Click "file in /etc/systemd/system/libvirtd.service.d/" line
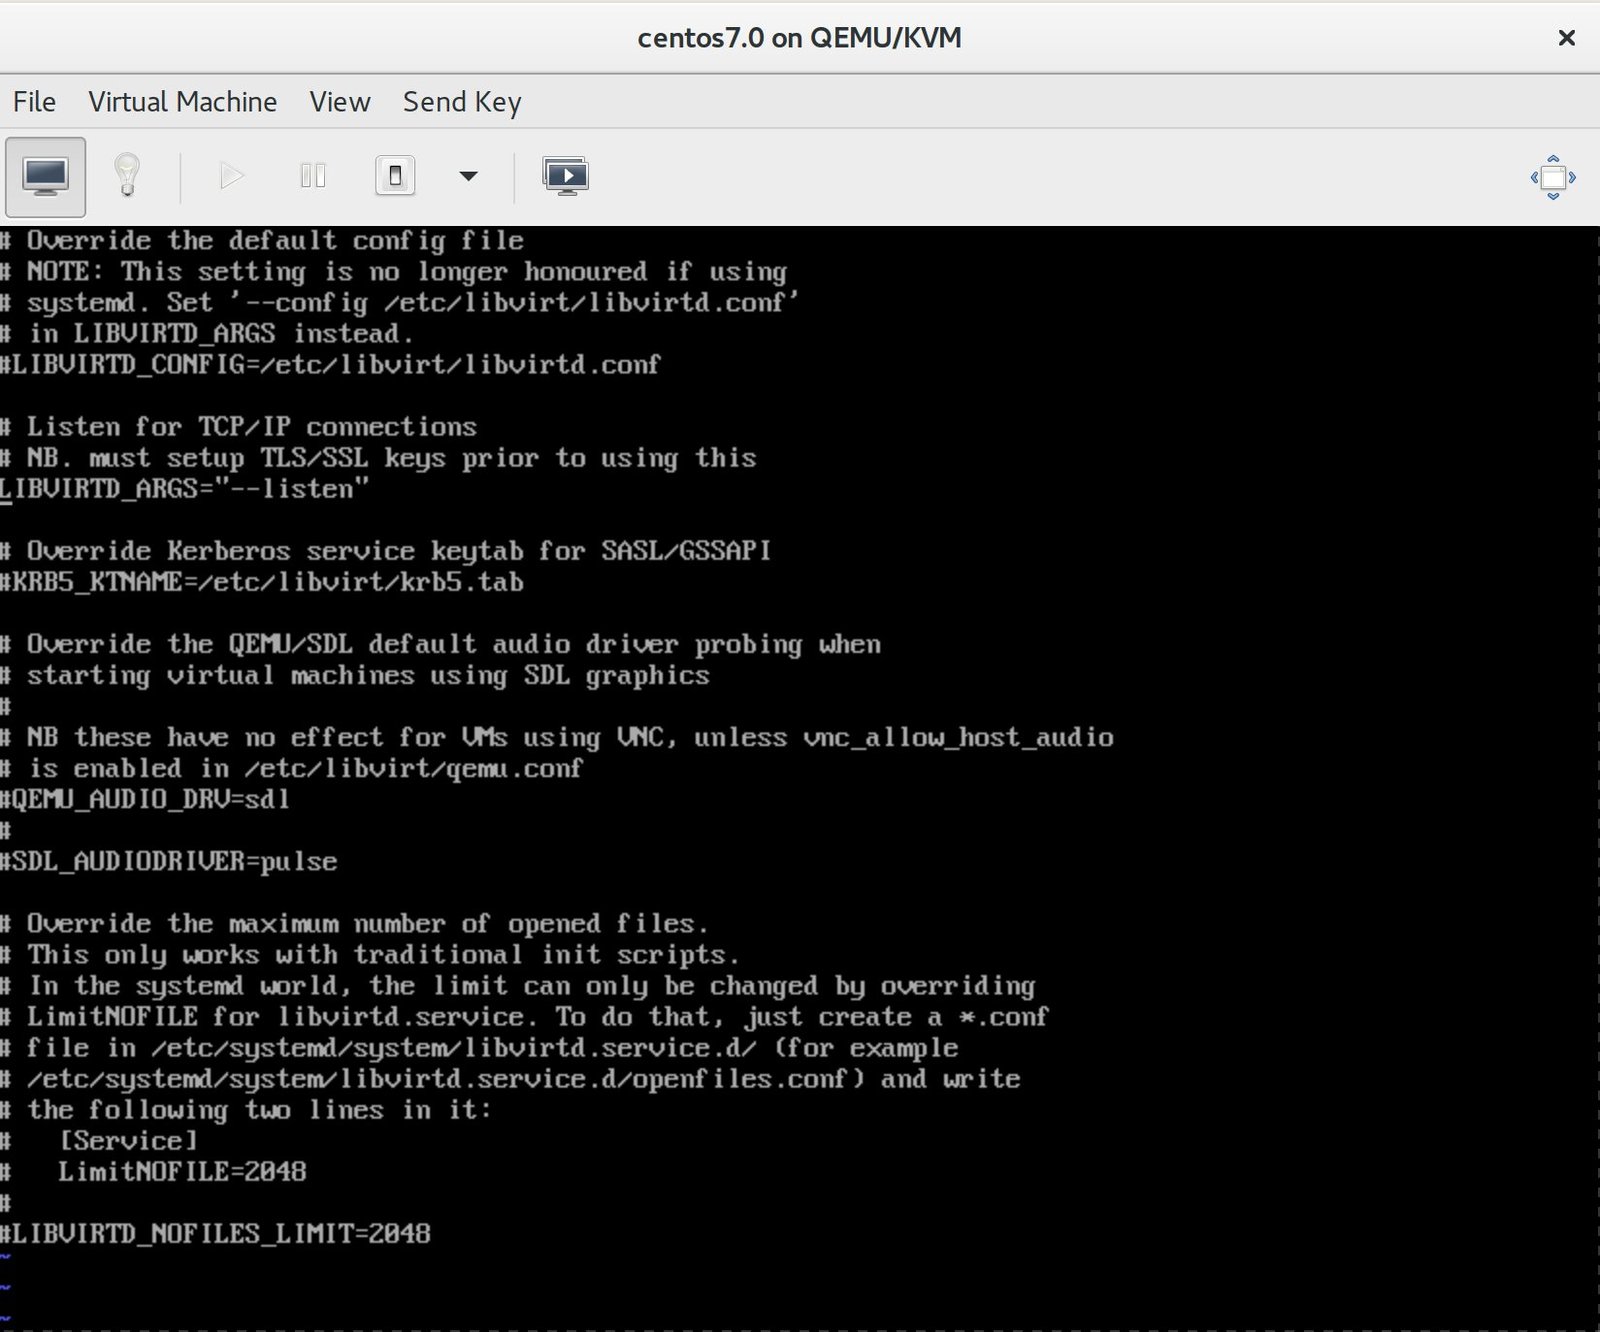The width and height of the screenshot is (1600, 1332). pos(480,1047)
